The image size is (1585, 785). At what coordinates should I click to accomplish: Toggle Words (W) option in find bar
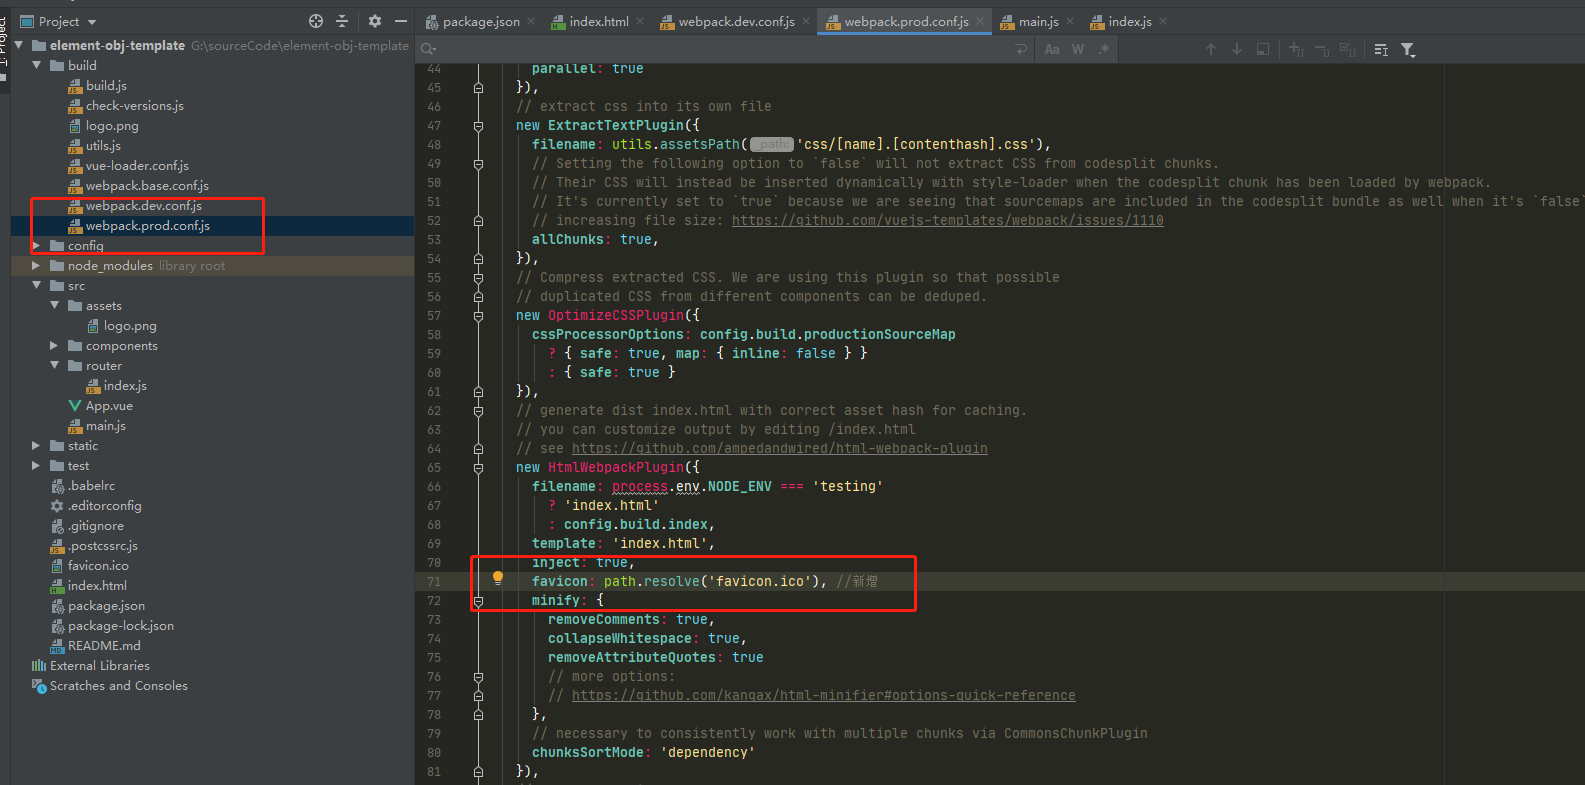click(x=1078, y=49)
